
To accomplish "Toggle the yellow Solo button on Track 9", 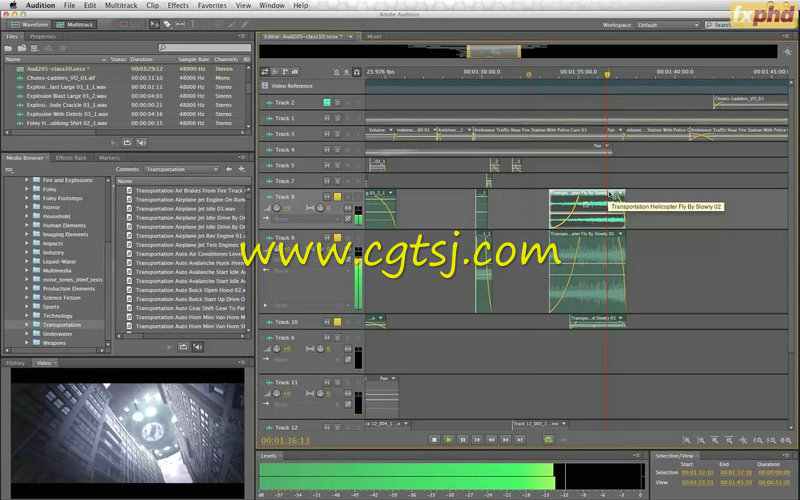I will click(x=337, y=238).
